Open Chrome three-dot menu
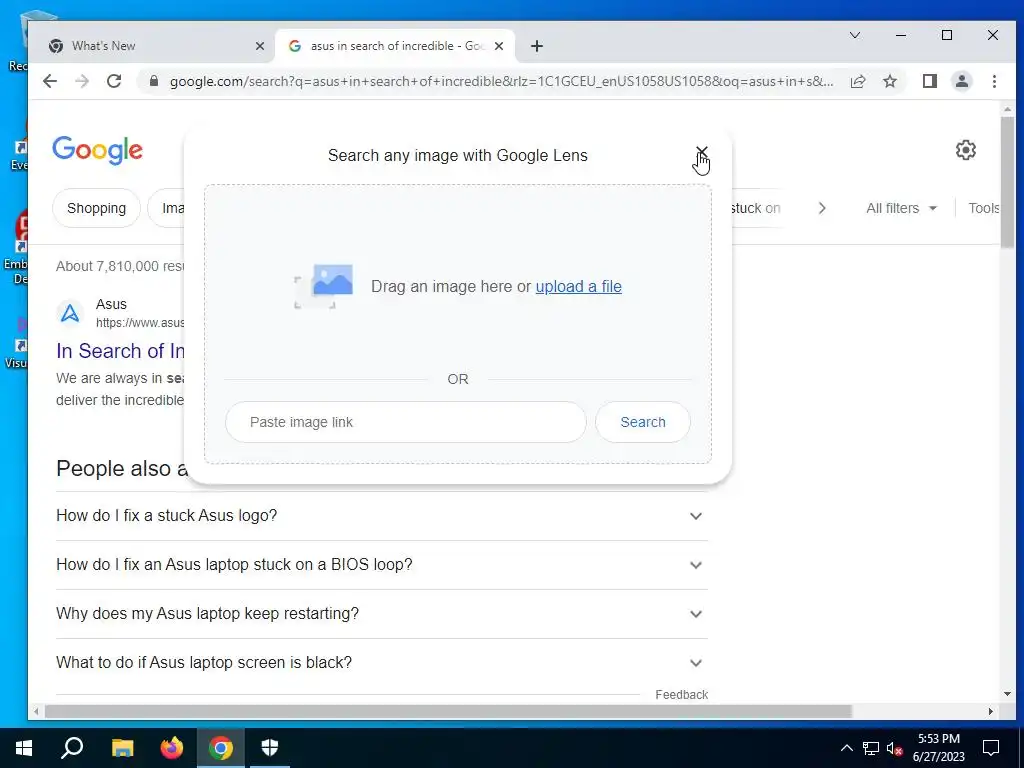The width and height of the screenshot is (1024, 768). 994,81
